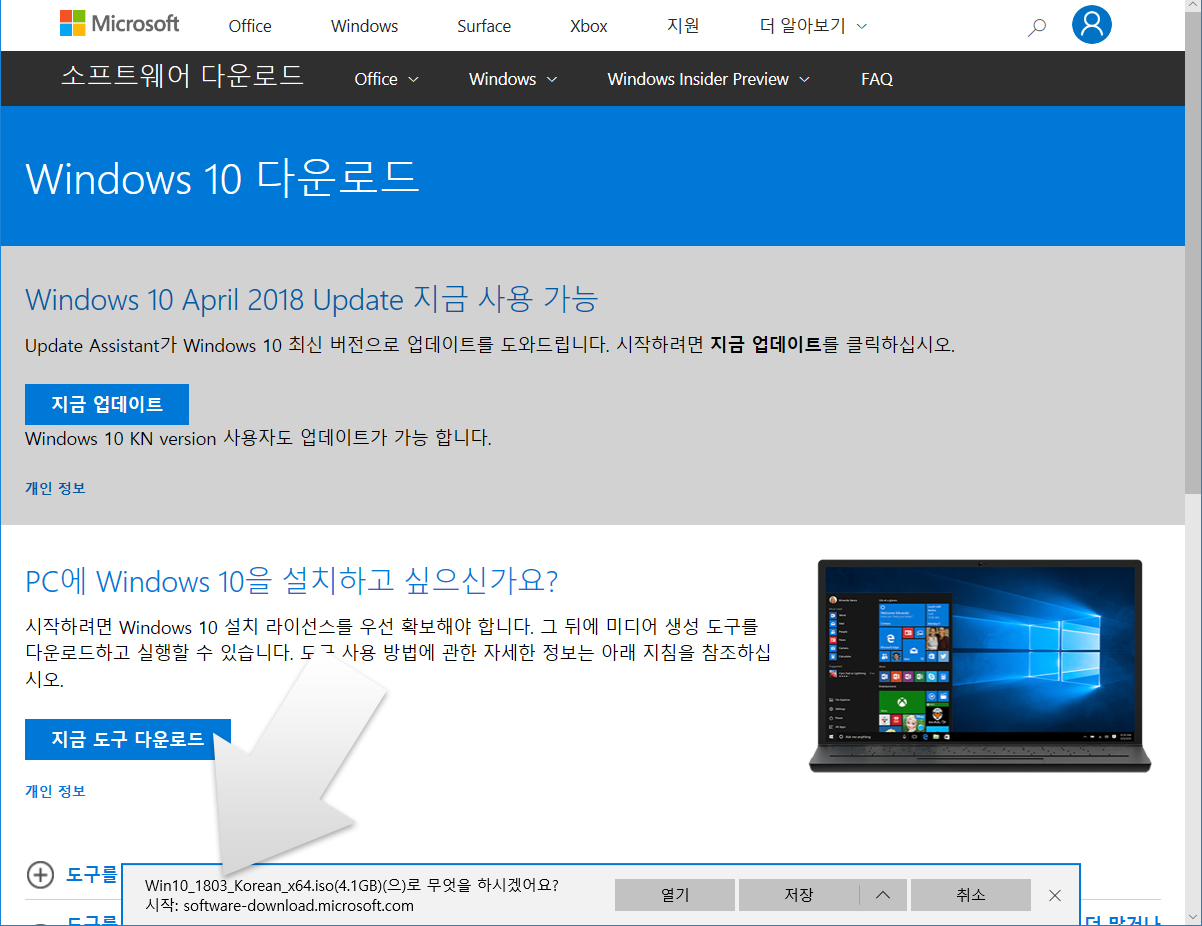Click 저장 to save the ISO
The image size is (1202, 926).
click(x=799, y=895)
